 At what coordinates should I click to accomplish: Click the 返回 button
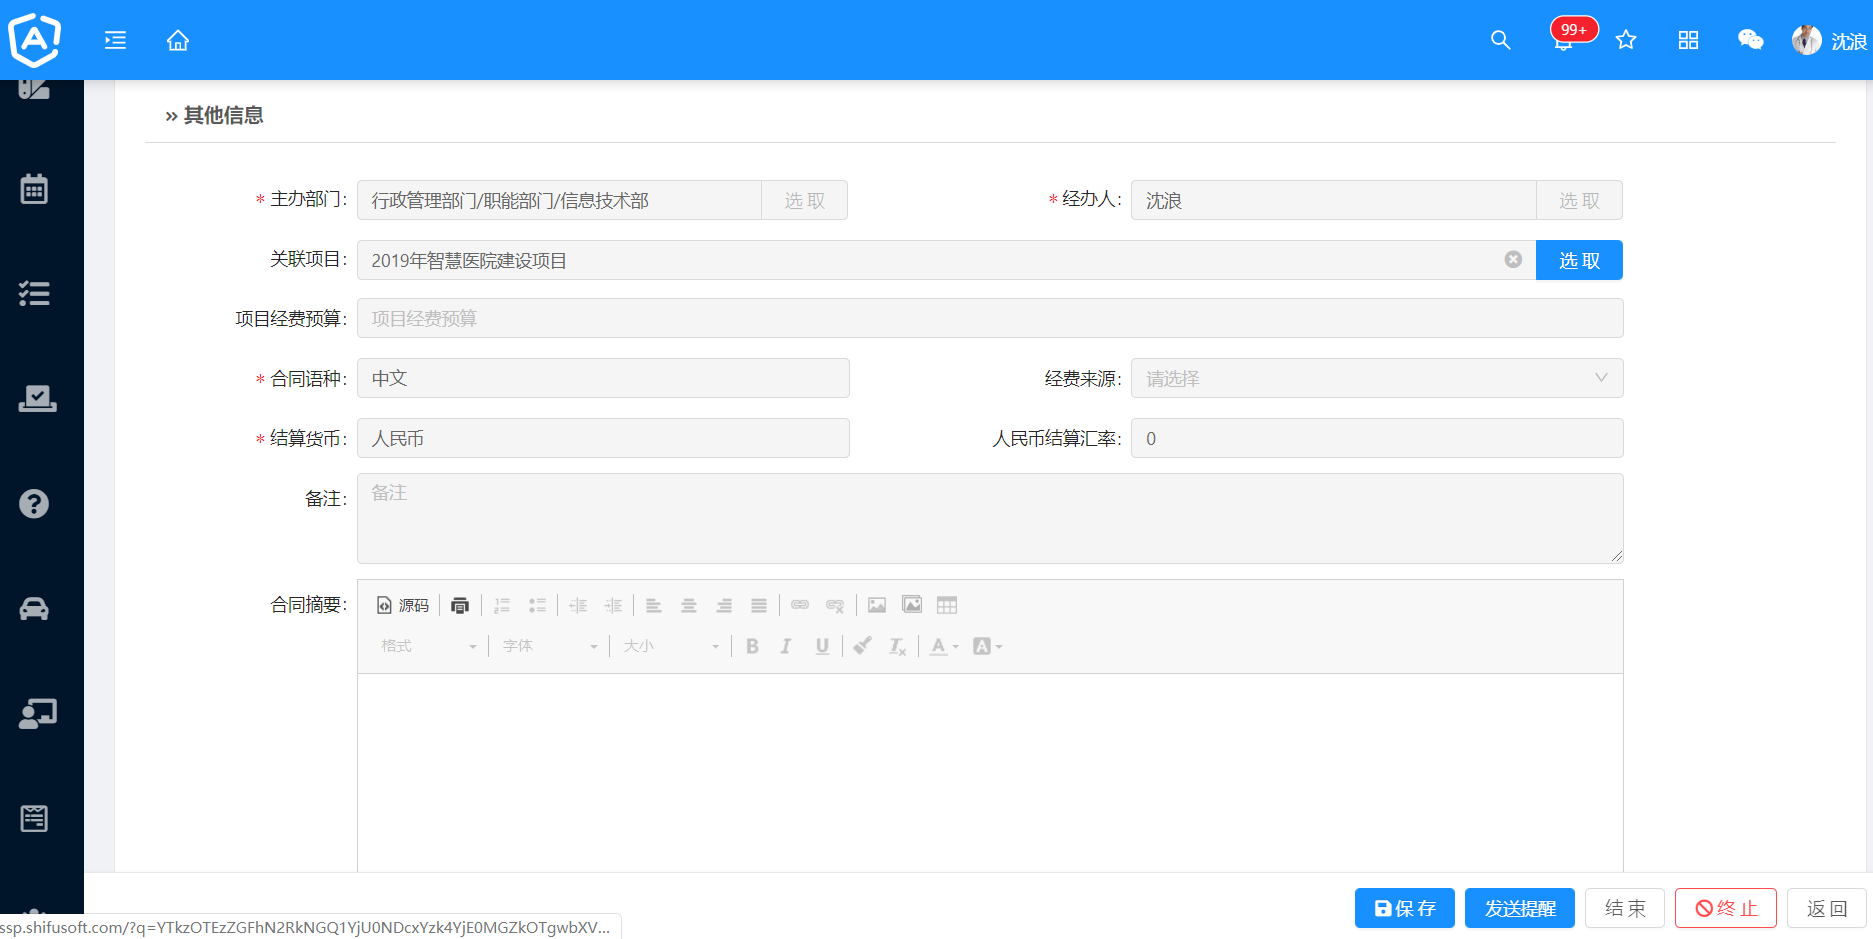point(1827,908)
